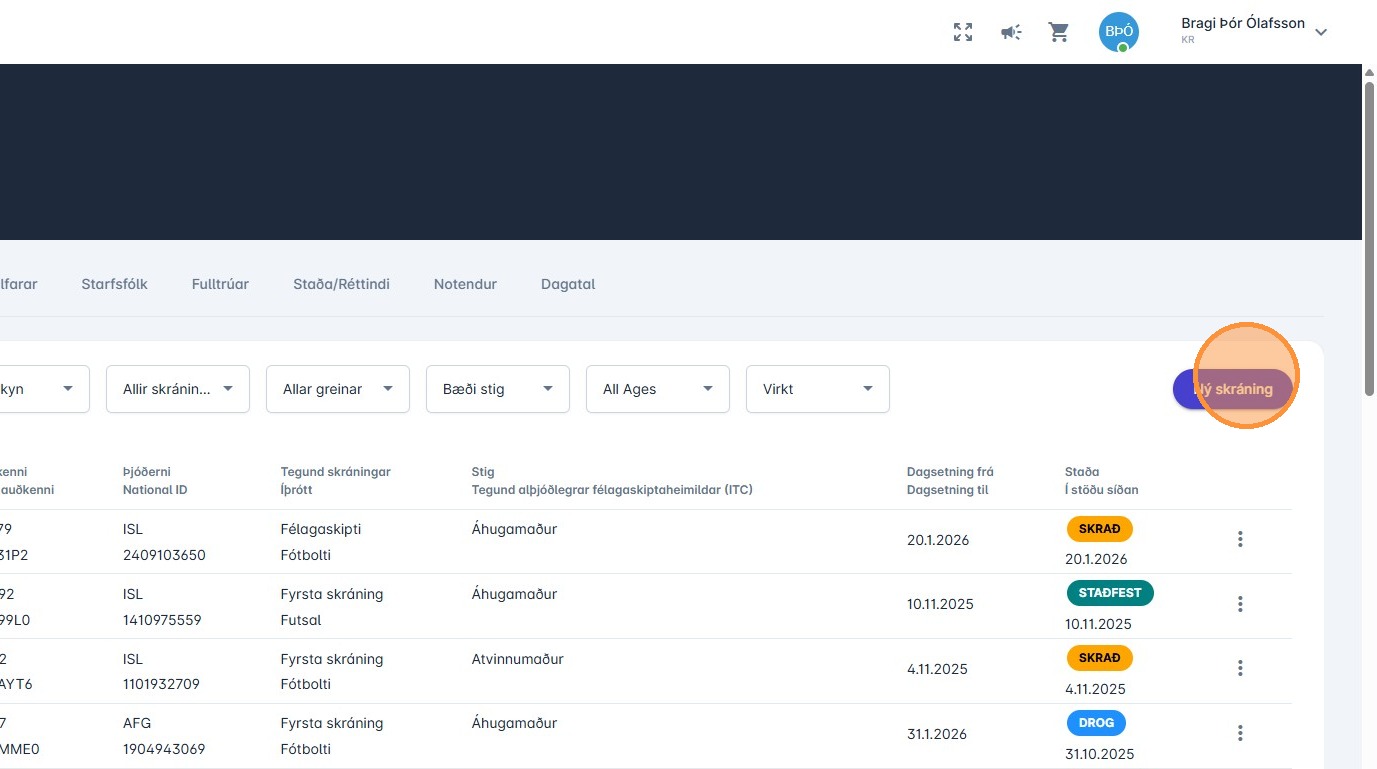Click the DRÖG status badge

click(x=1096, y=722)
